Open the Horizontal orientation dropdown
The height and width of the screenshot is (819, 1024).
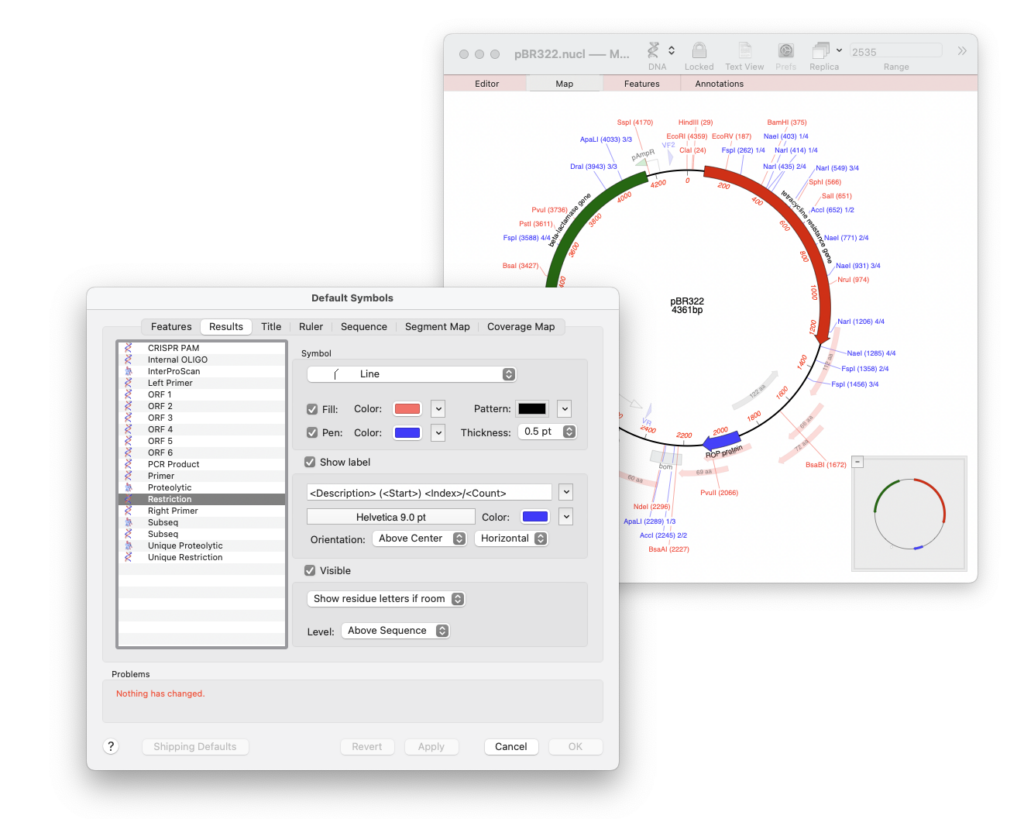[x=512, y=539]
